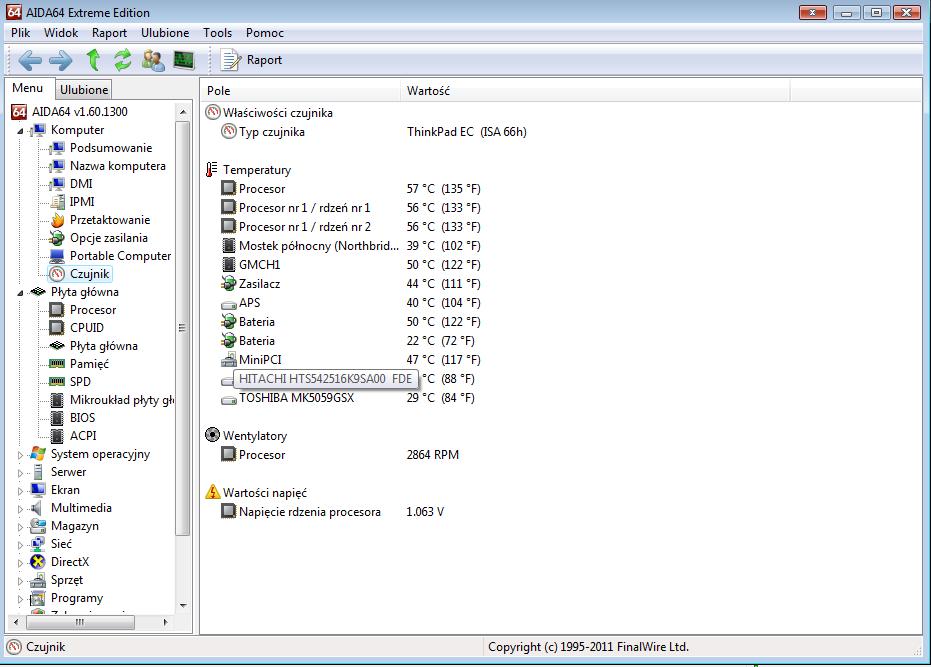Open the Ulubione menu in the menu bar
Image resolution: width=931 pixels, height=667 pixels.
point(165,33)
